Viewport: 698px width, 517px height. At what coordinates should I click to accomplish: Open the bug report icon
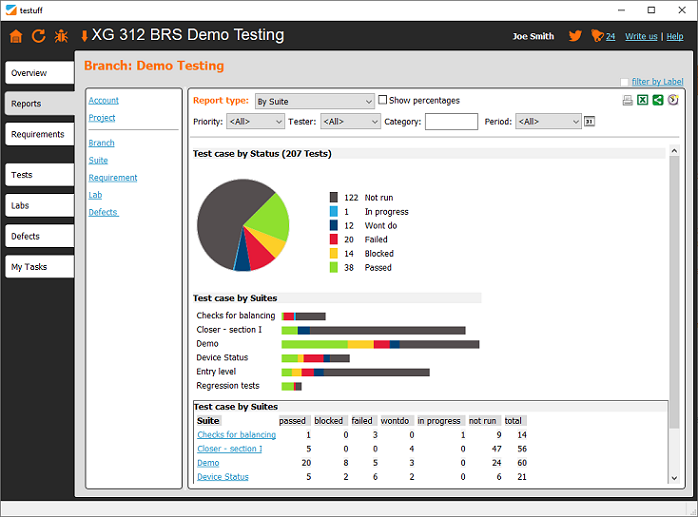click(x=61, y=36)
